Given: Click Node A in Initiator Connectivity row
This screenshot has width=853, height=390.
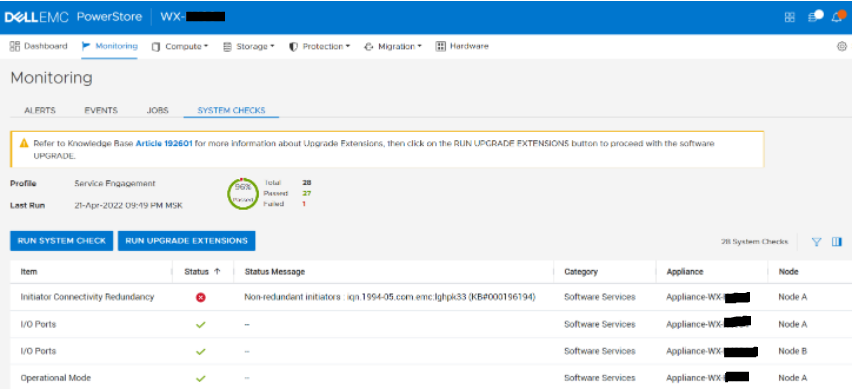Looking at the screenshot, I should click(x=793, y=297).
